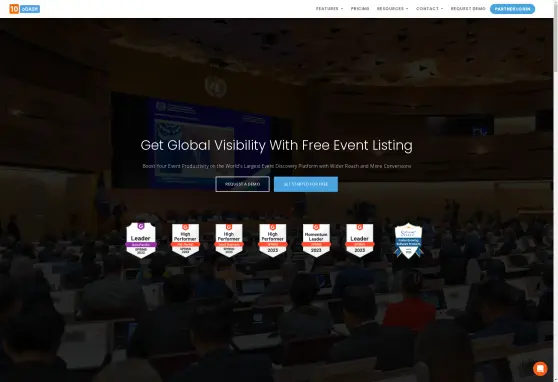Click the 10oDash logo in the header
558x382 pixels.
pyautogui.click(x=25, y=9)
